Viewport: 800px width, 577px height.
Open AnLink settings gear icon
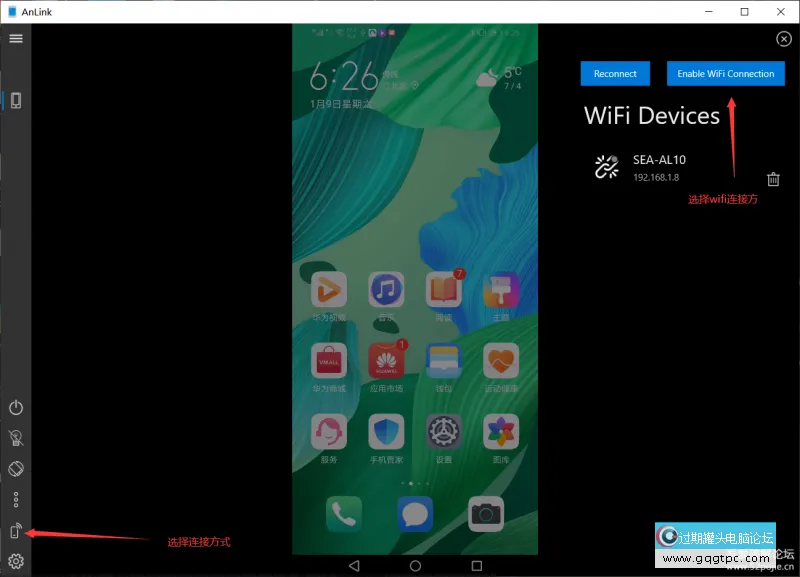[16, 561]
